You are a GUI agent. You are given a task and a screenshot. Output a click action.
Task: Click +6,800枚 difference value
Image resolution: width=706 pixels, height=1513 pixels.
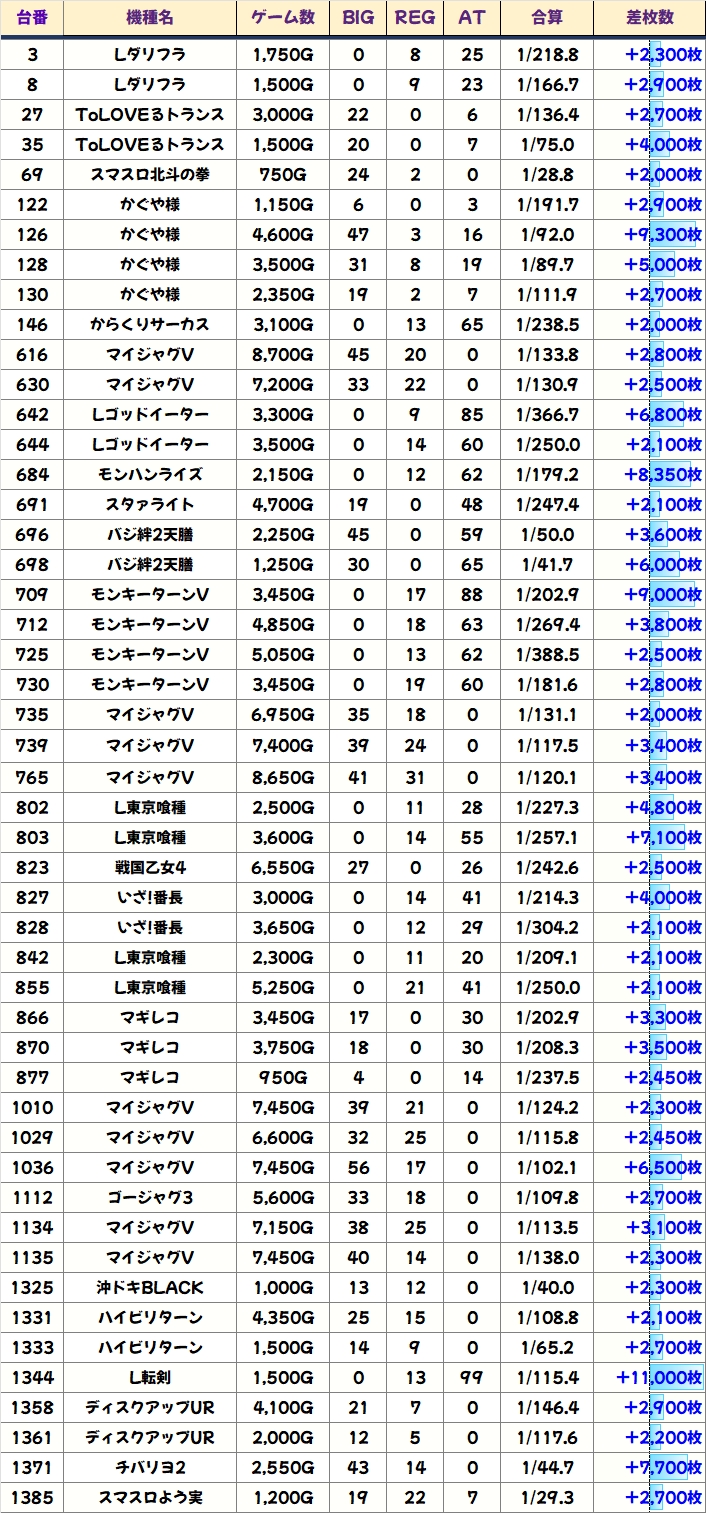[x=662, y=415]
